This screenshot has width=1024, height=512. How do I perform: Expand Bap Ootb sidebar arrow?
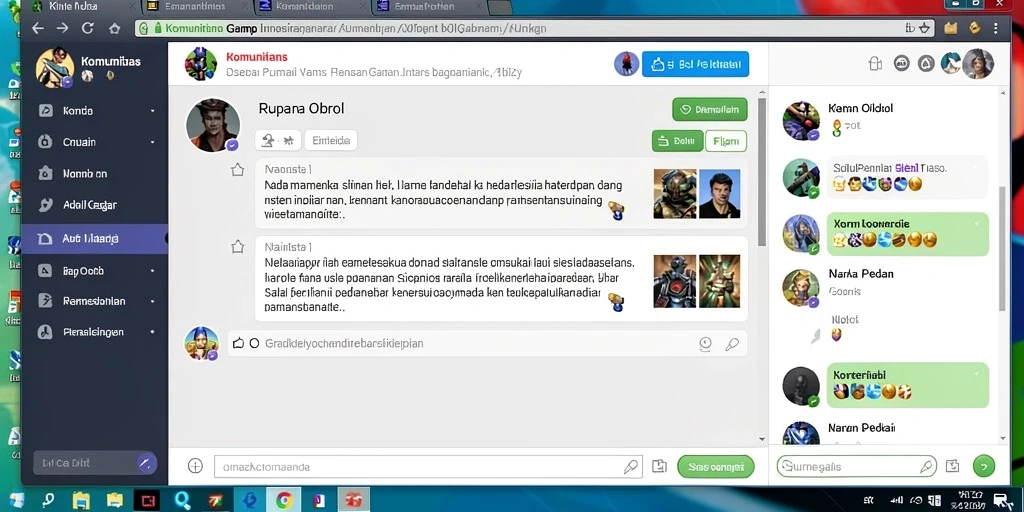pyautogui.click(x=152, y=270)
